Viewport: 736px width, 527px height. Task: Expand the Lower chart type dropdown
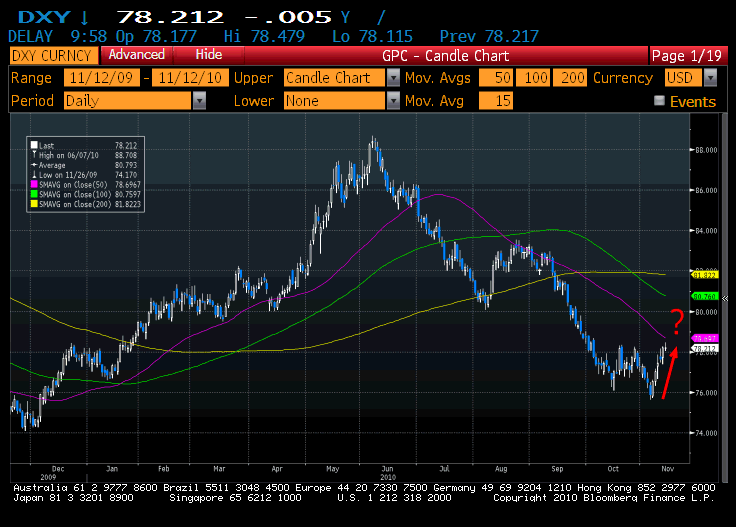393,101
